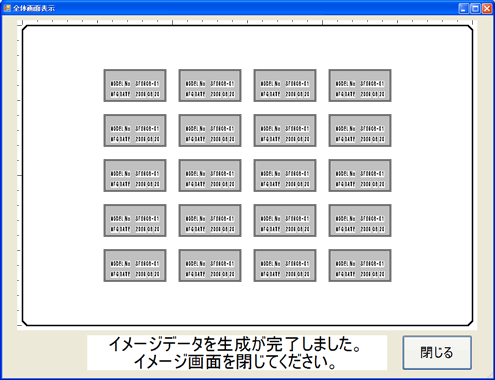
Task: Select the top-right label thumbnail
Action: [x=360, y=86]
